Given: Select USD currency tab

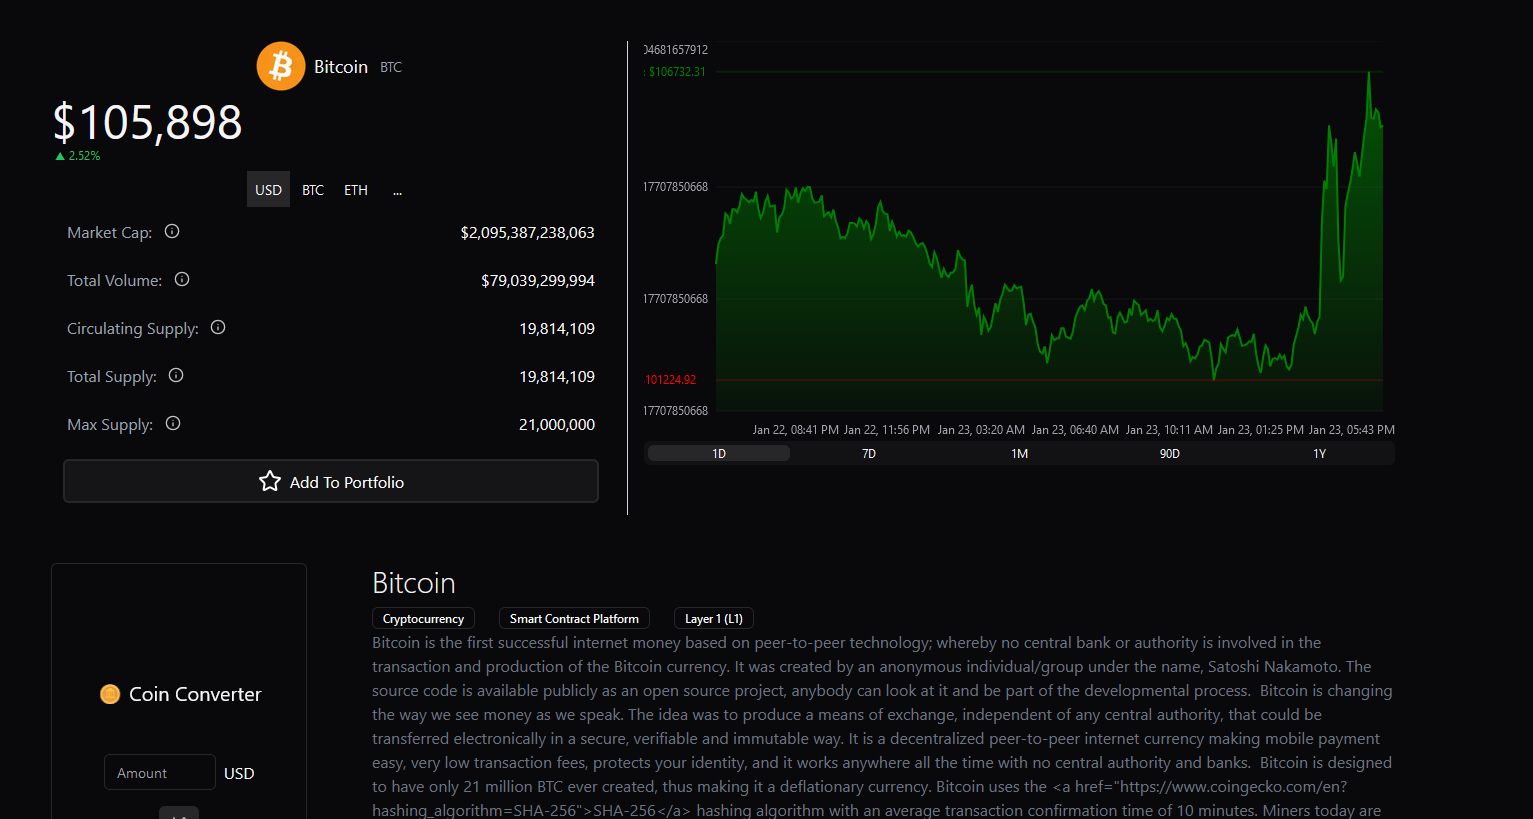Looking at the screenshot, I should tap(268, 189).
